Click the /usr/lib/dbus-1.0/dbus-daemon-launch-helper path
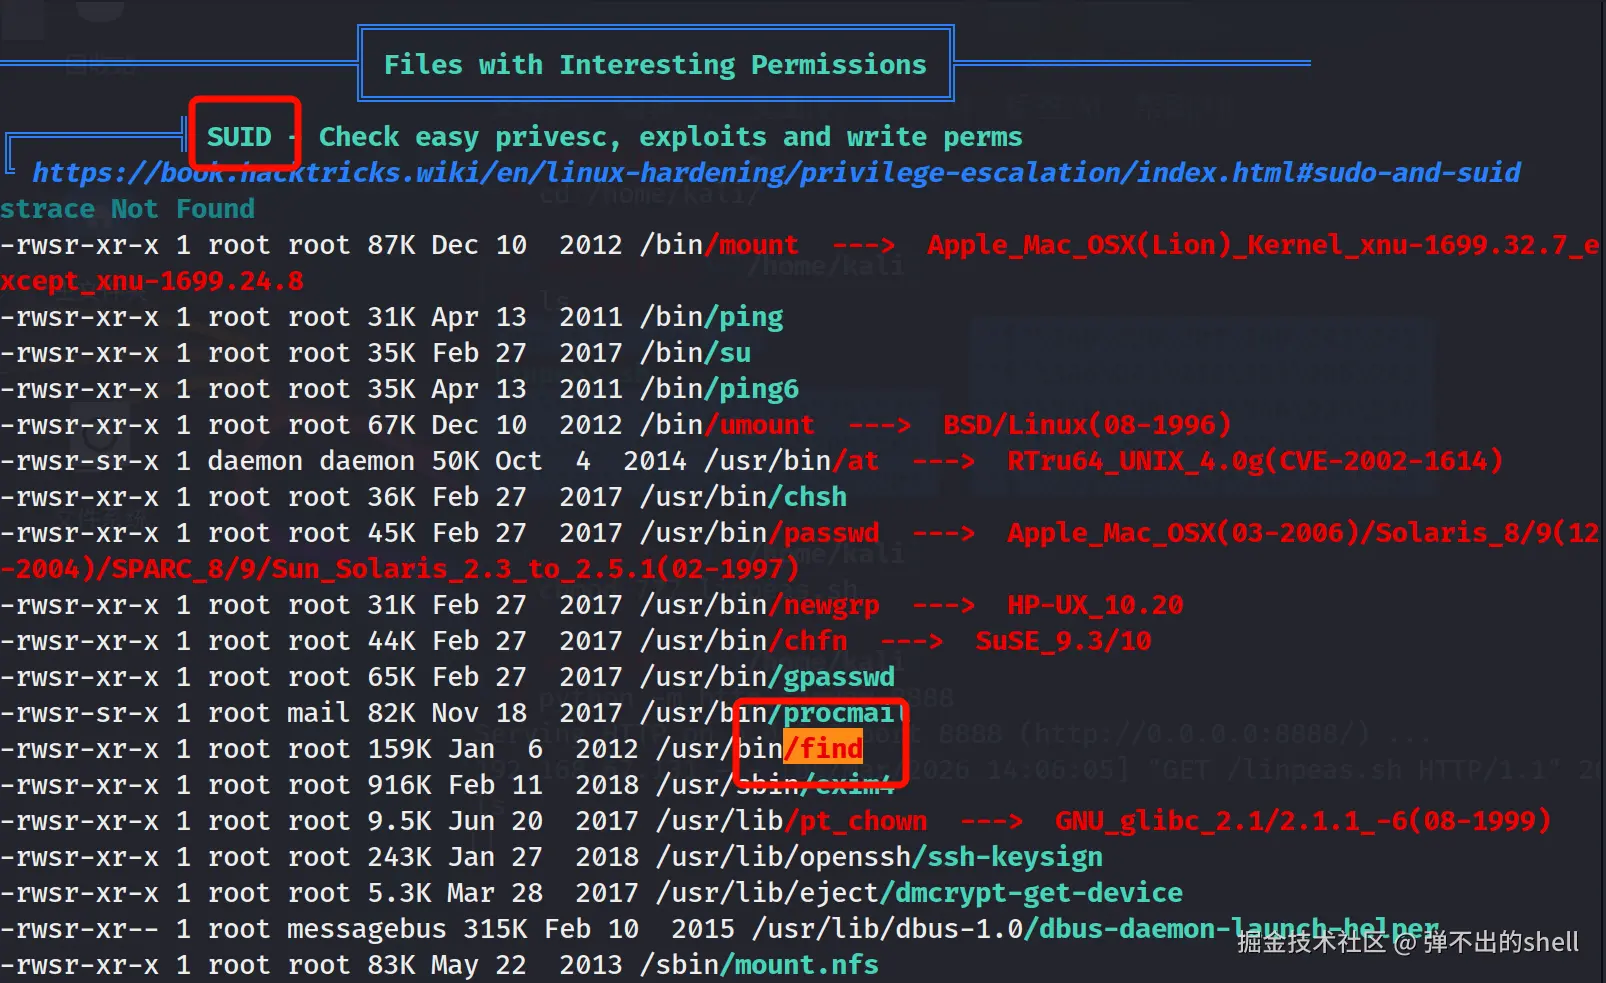Viewport: 1606px width, 983px height. click(1095, 929)
